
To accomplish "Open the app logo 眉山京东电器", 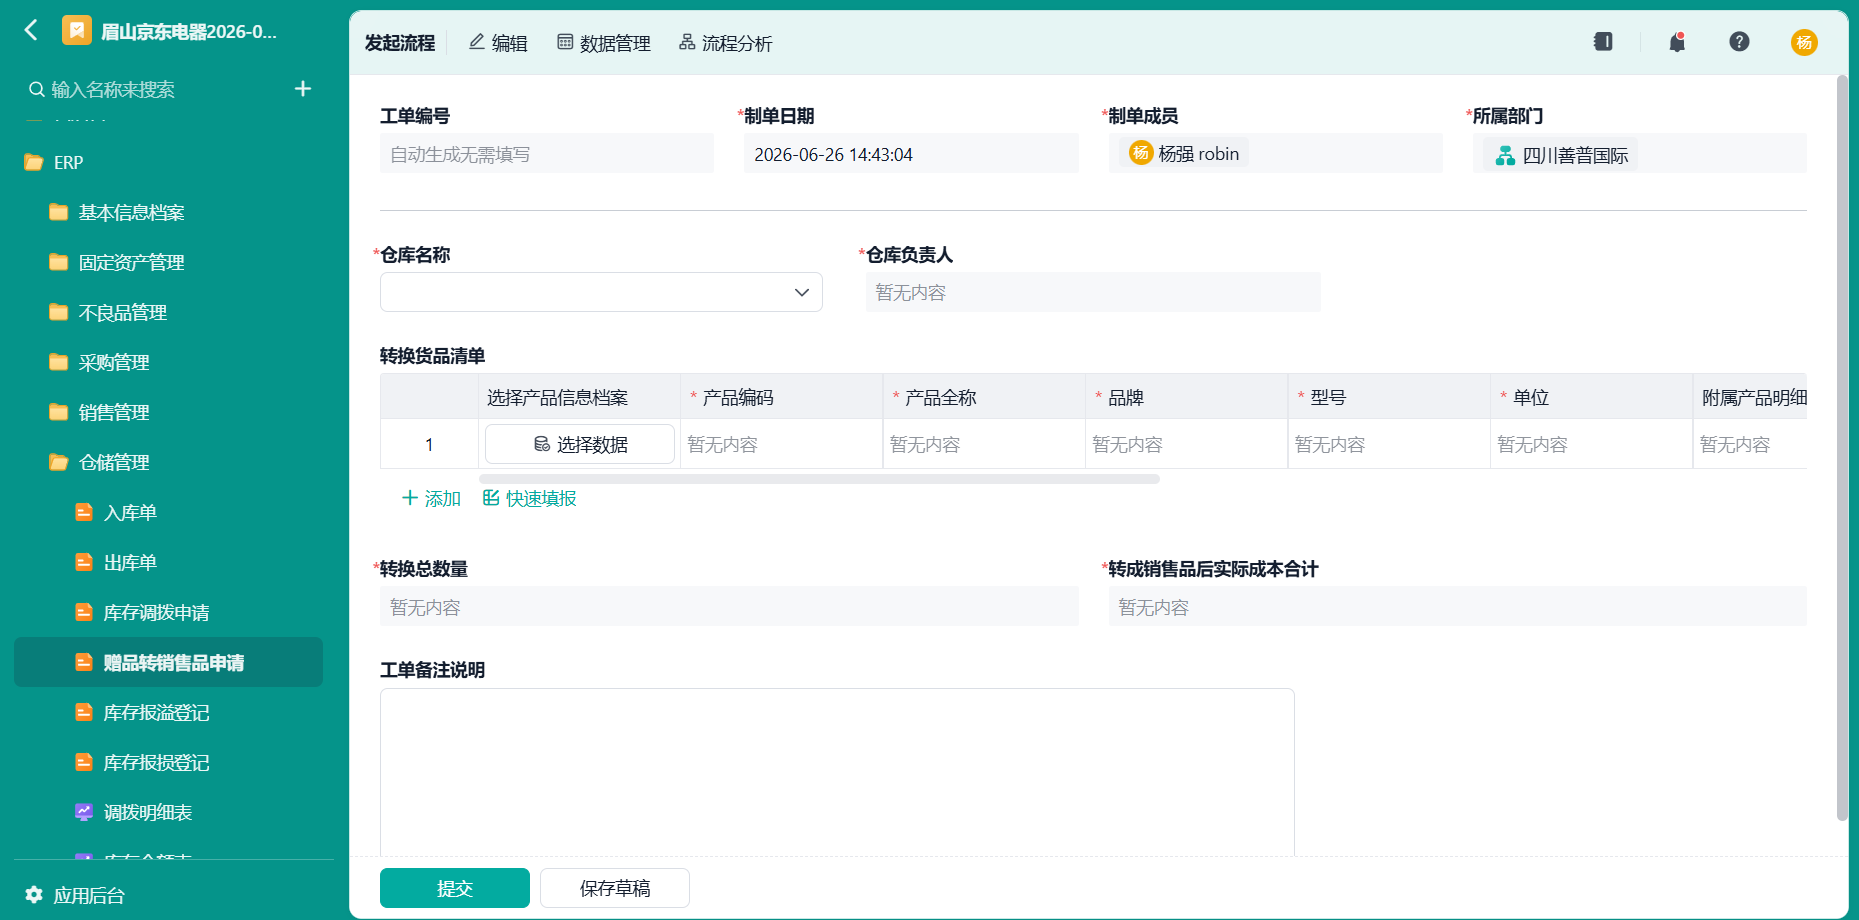I will tap(77, 31).
